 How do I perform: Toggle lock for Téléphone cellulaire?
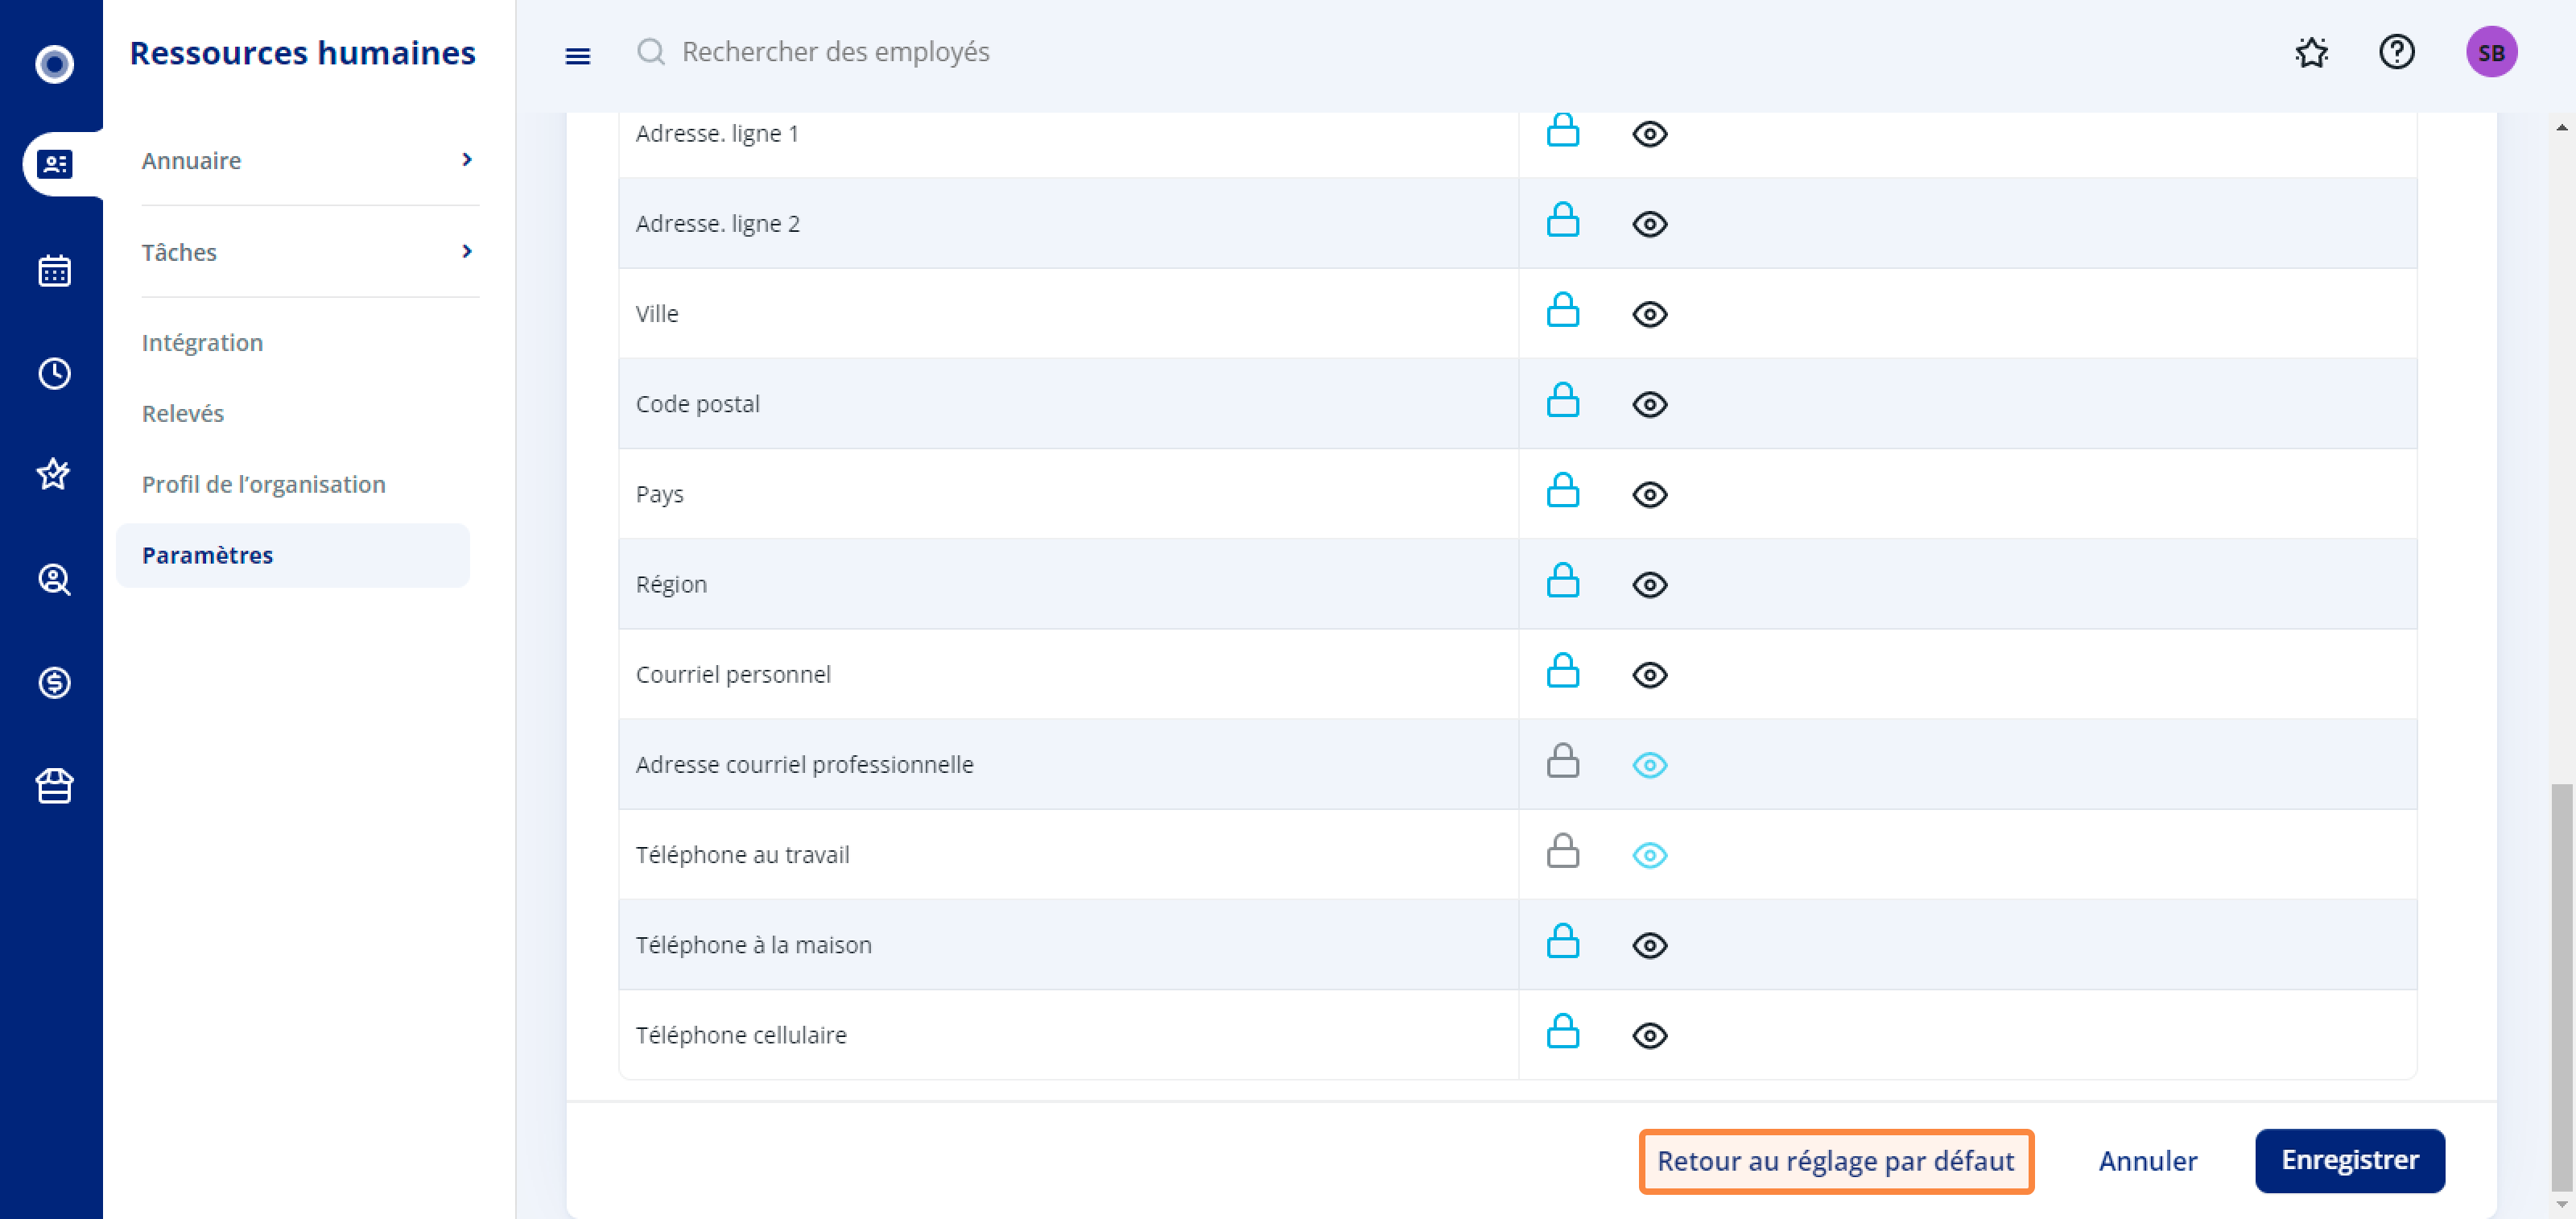[x=1562, y=1031]
